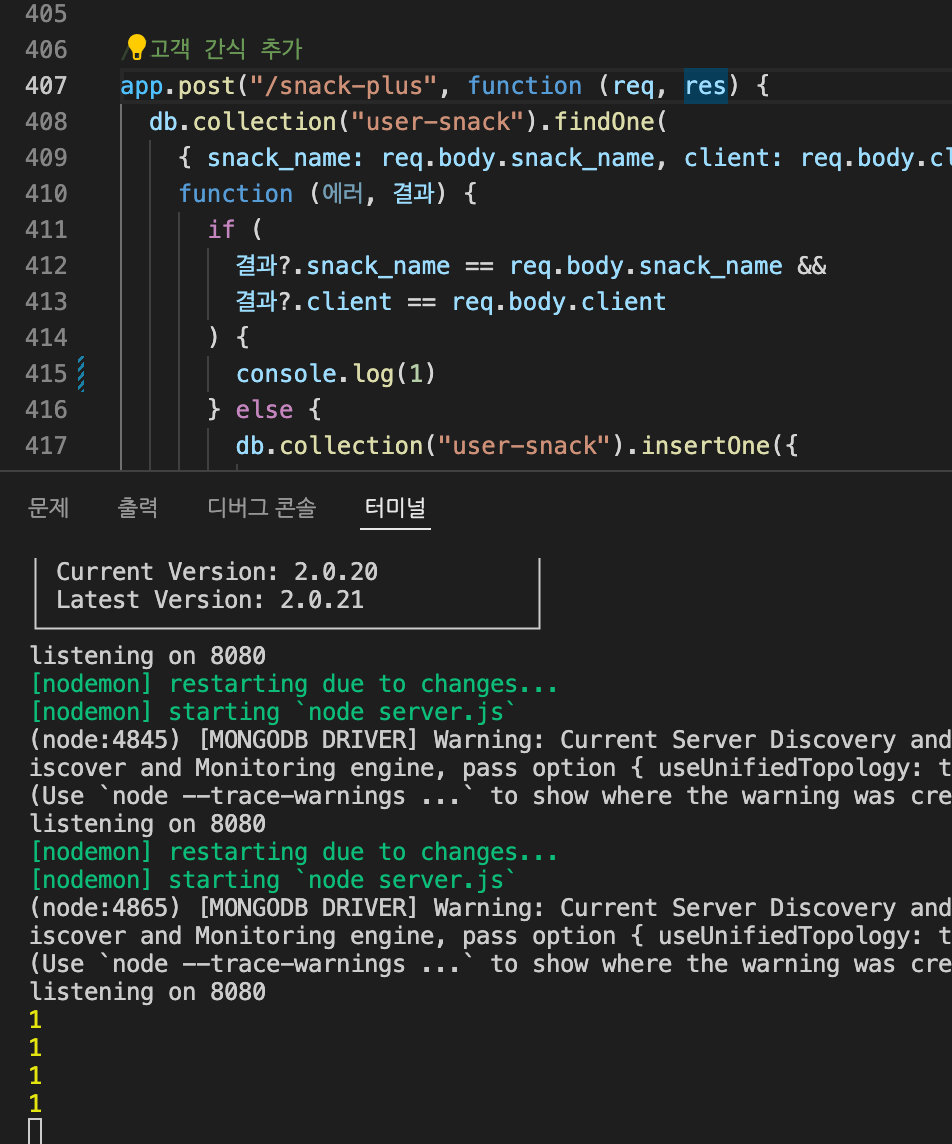Click the lightbulb quick-fix icon
Viewport: 952px width, 1144px height.
tap(136, 47)
